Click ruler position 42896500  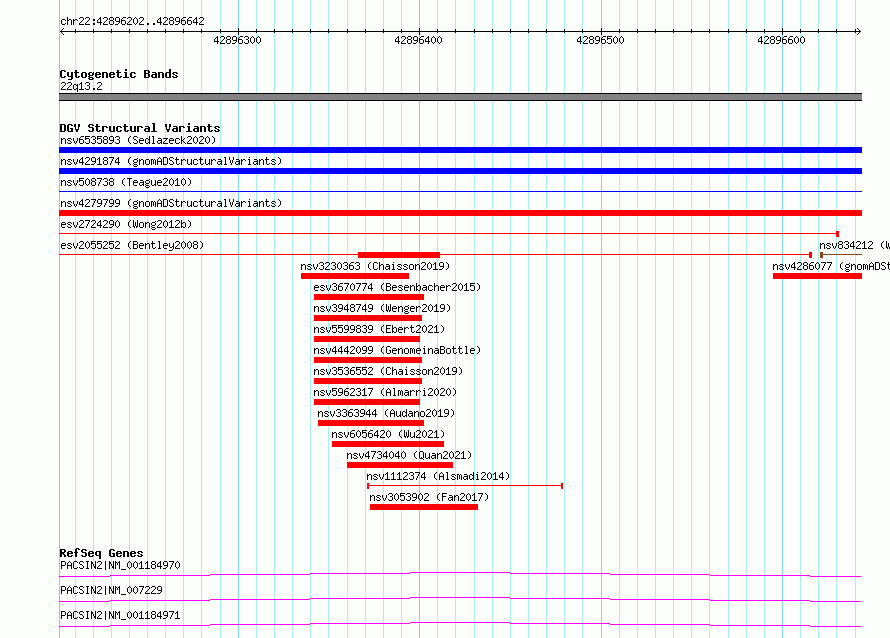click(x=600, y=40)
